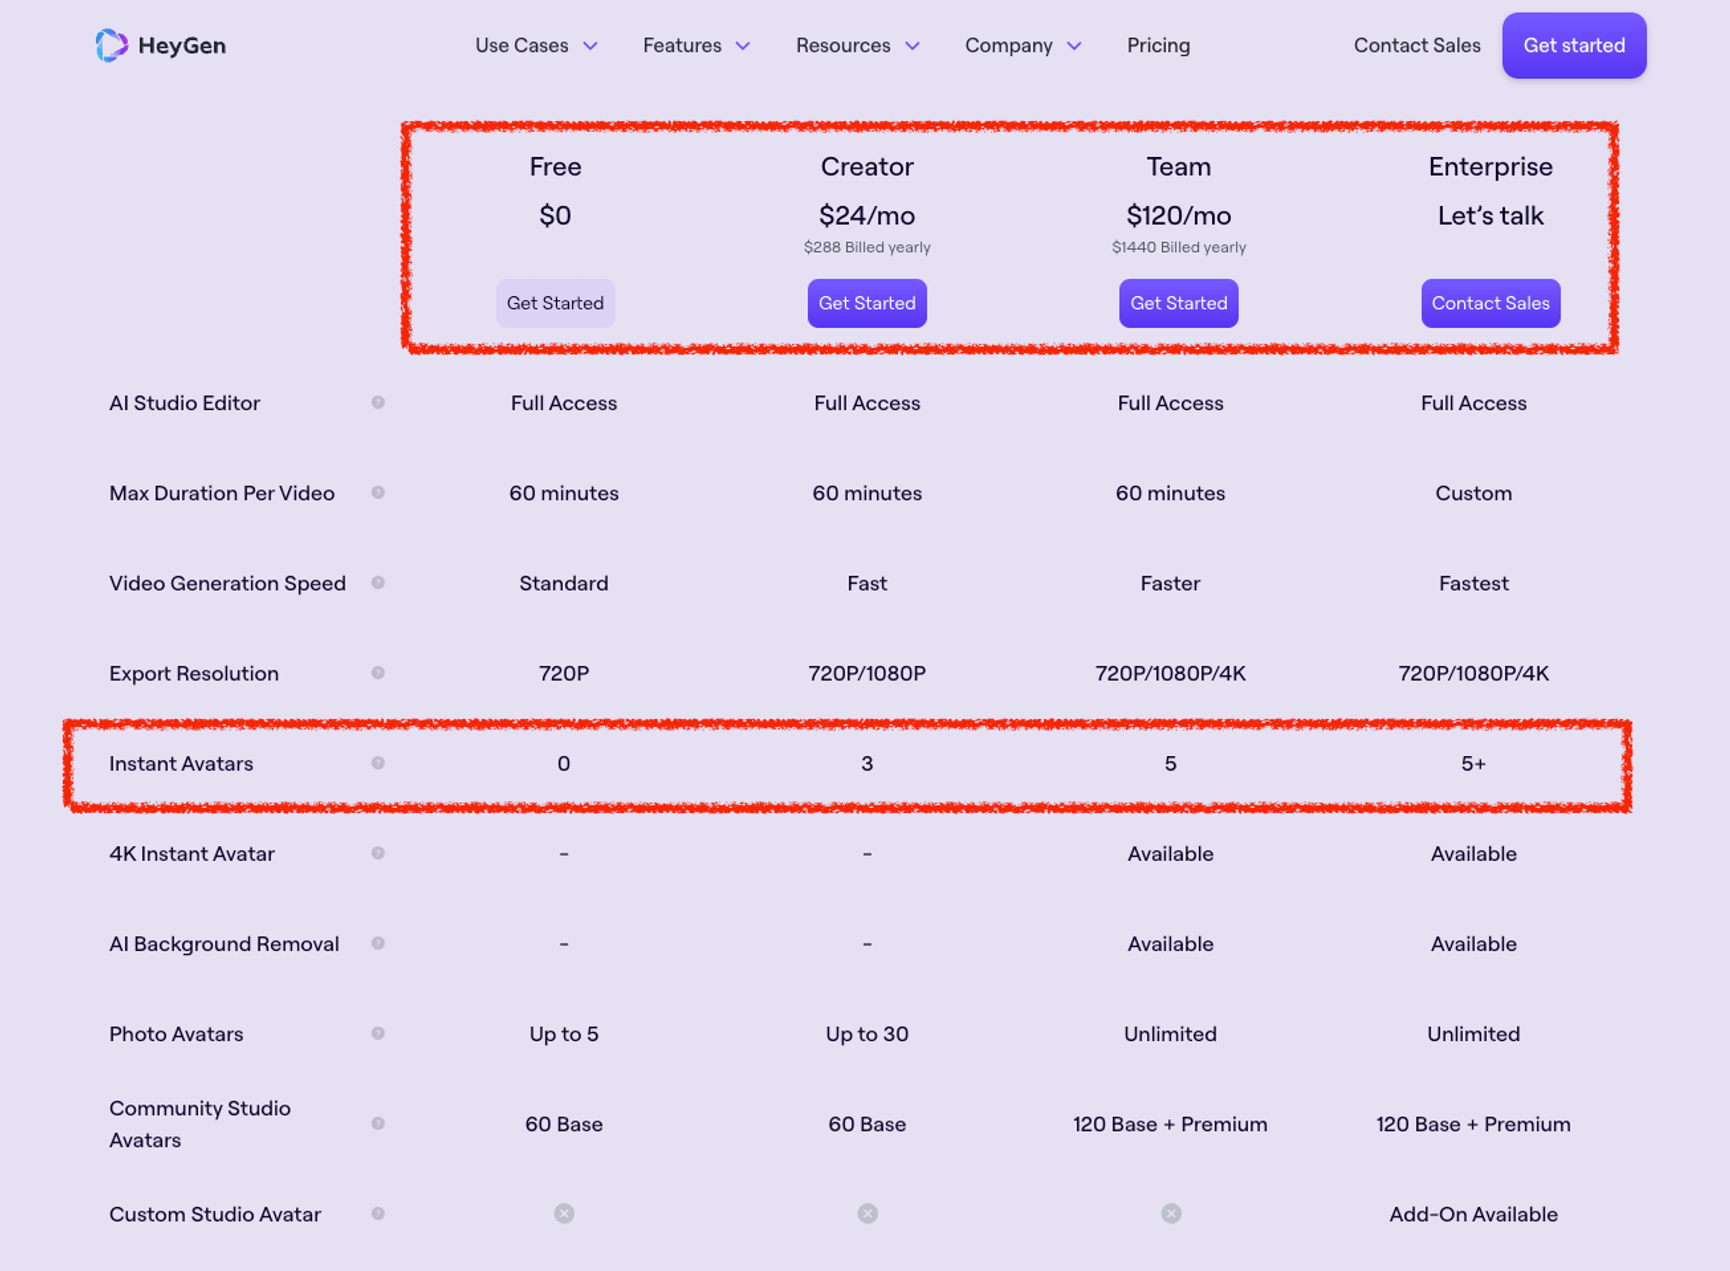Click the HeyGen brand name text

click(182, 46)
